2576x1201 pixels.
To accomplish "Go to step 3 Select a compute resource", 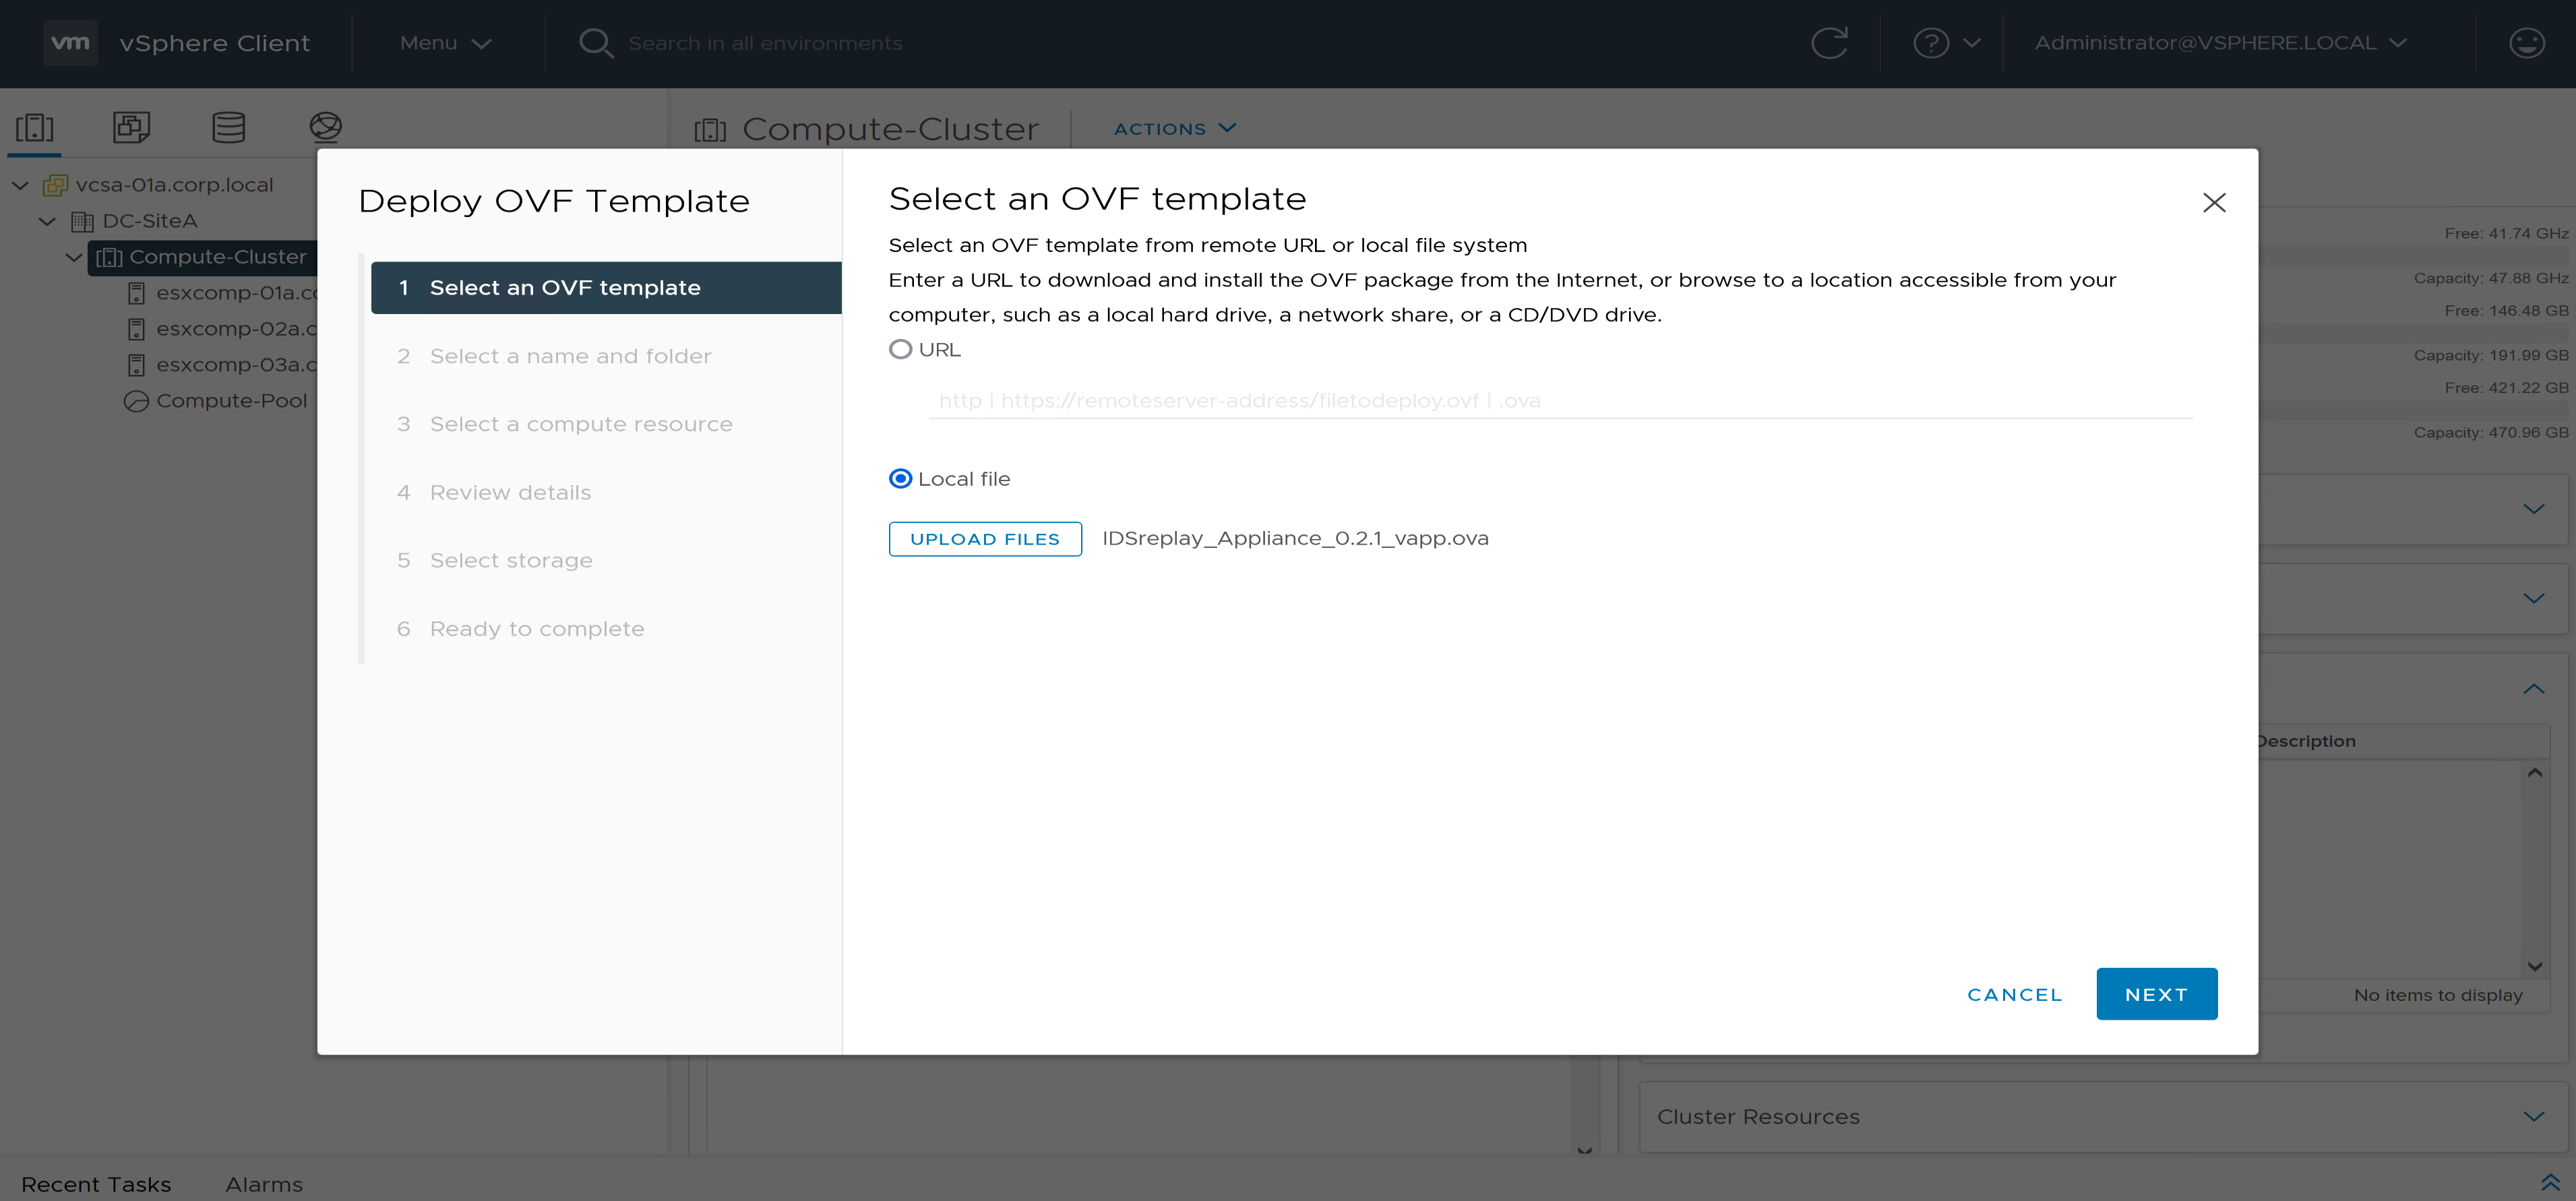I will pyautogui.click(x=565, y=424).
